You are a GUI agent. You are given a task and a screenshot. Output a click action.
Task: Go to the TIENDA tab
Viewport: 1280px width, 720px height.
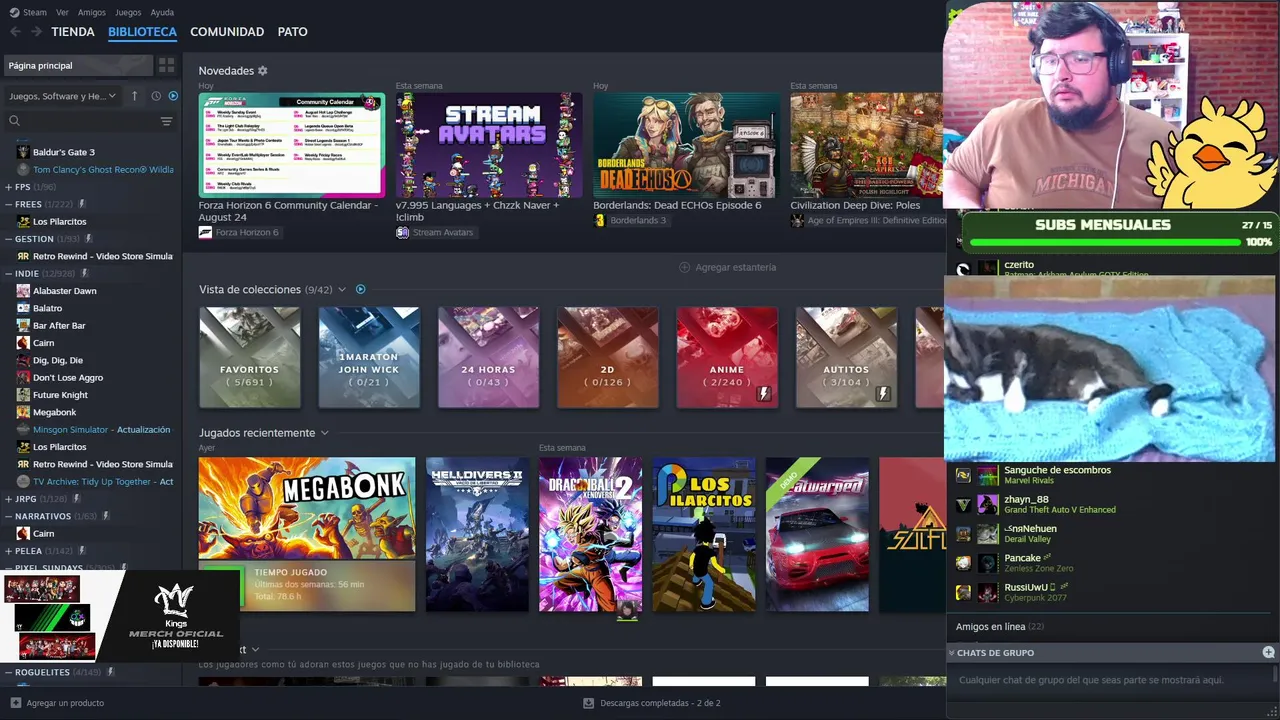tap(73, 32)
